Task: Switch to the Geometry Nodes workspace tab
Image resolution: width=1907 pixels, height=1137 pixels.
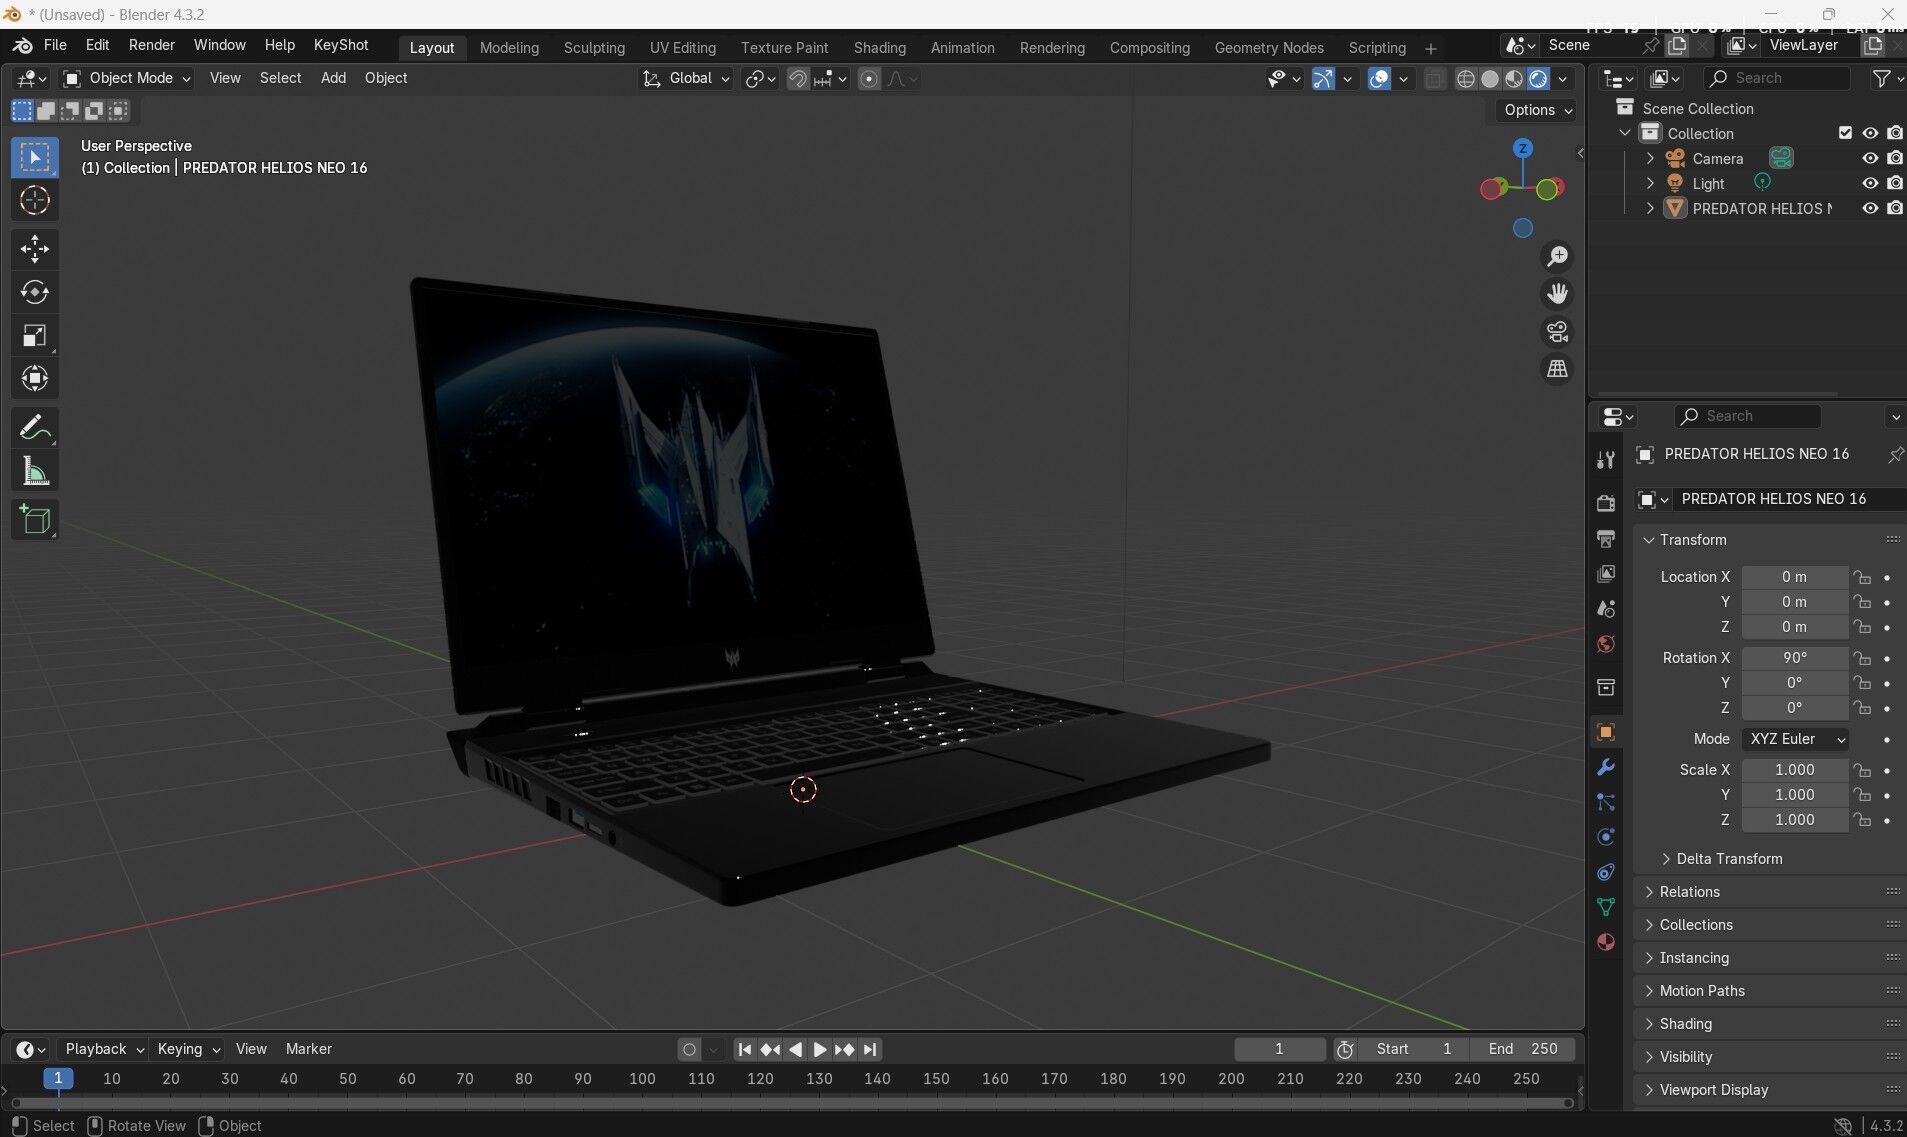Action: point(1269,48)
